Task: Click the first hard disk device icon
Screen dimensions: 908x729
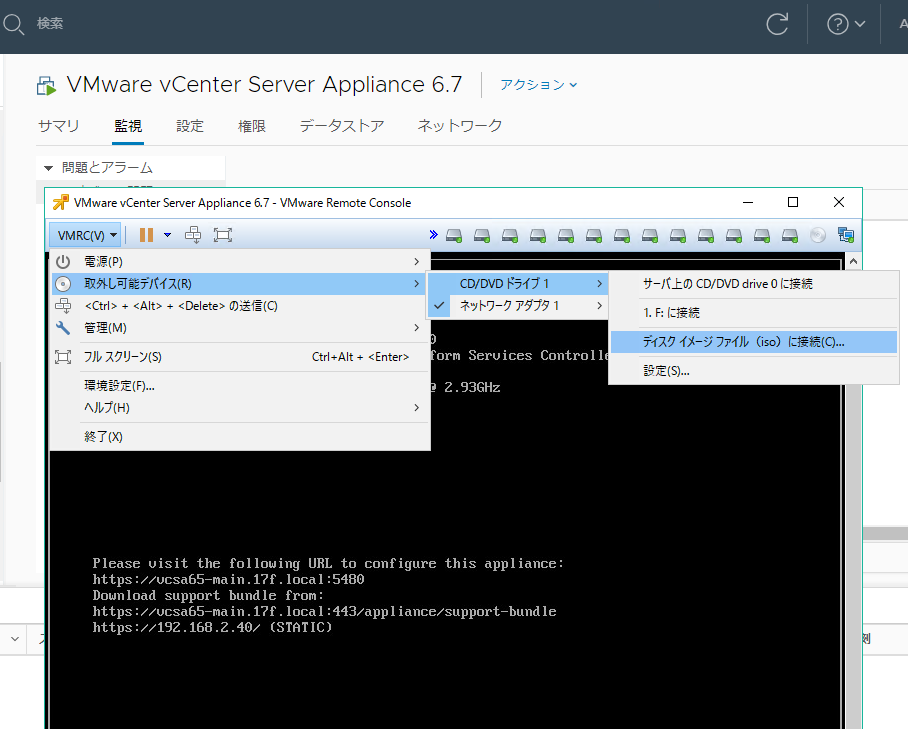Action: point(454,235)
